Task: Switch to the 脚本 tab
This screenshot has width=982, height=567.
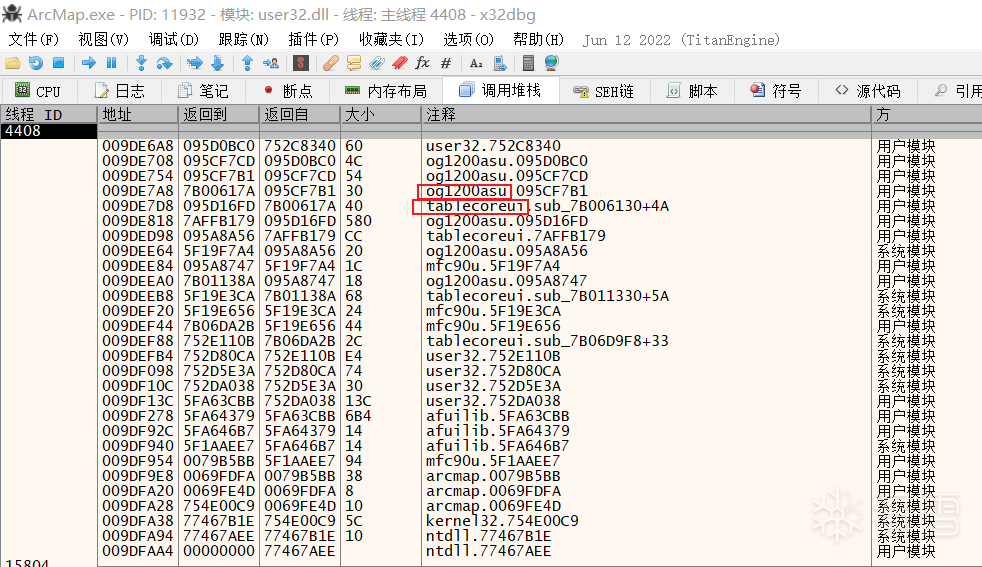Action: click(x=692, y=91)
